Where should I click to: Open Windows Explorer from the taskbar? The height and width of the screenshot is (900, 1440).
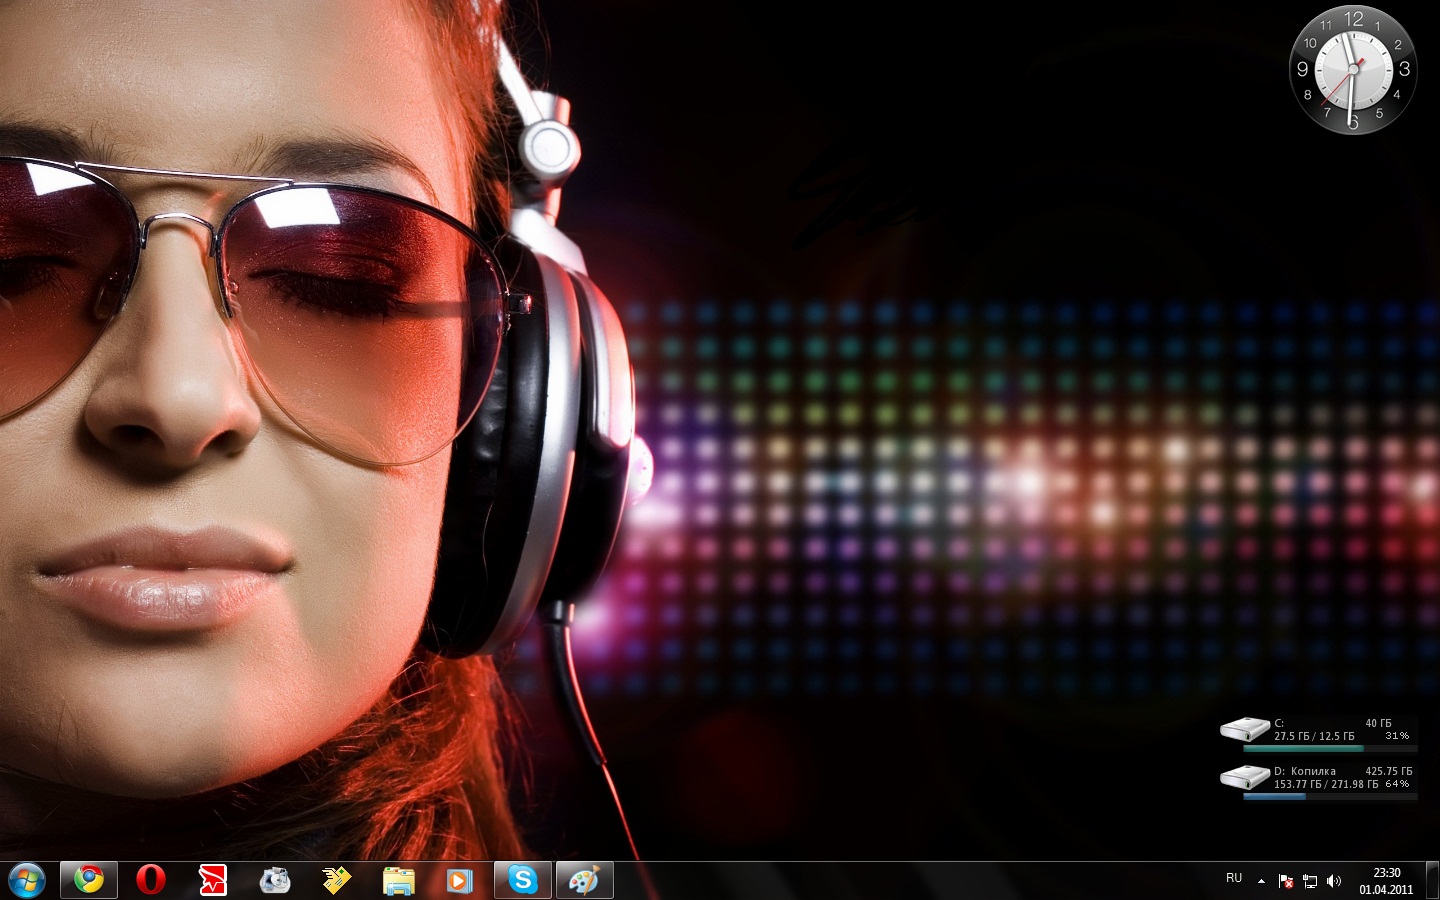tap(399, 880)
